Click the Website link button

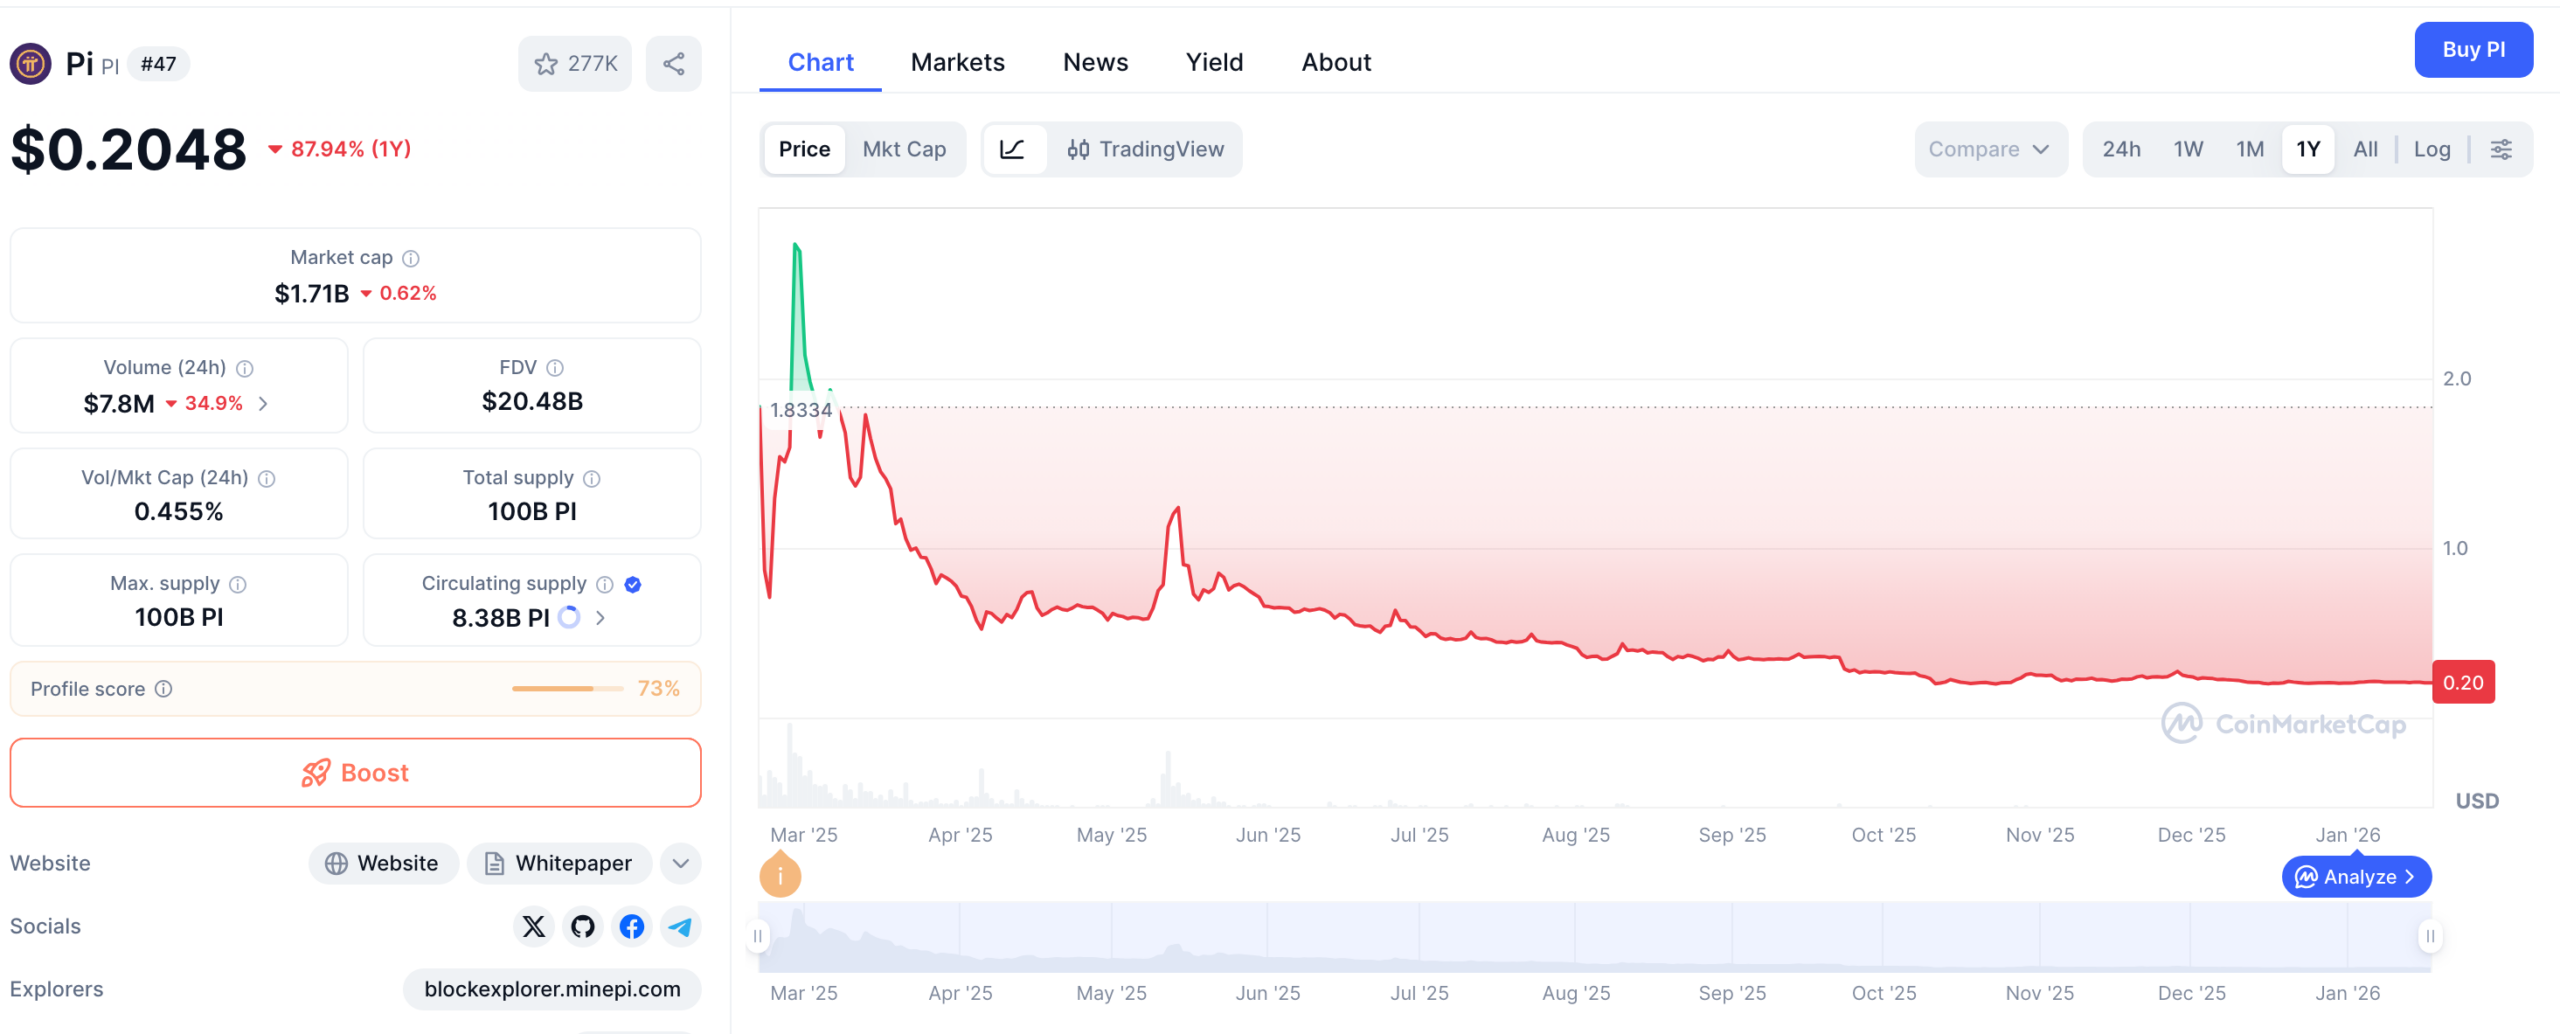[384, 864]
